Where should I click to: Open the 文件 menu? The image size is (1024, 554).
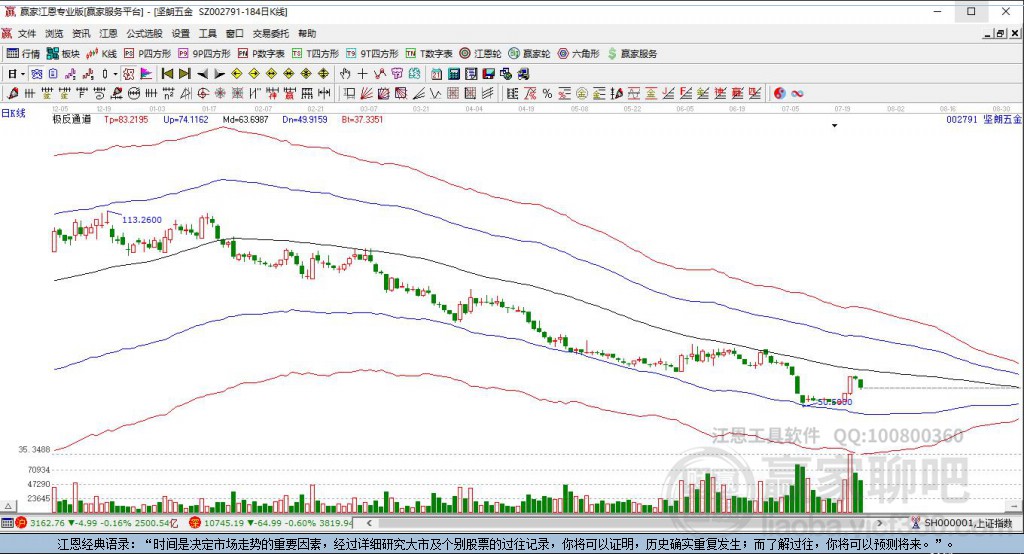pos(27,33)
